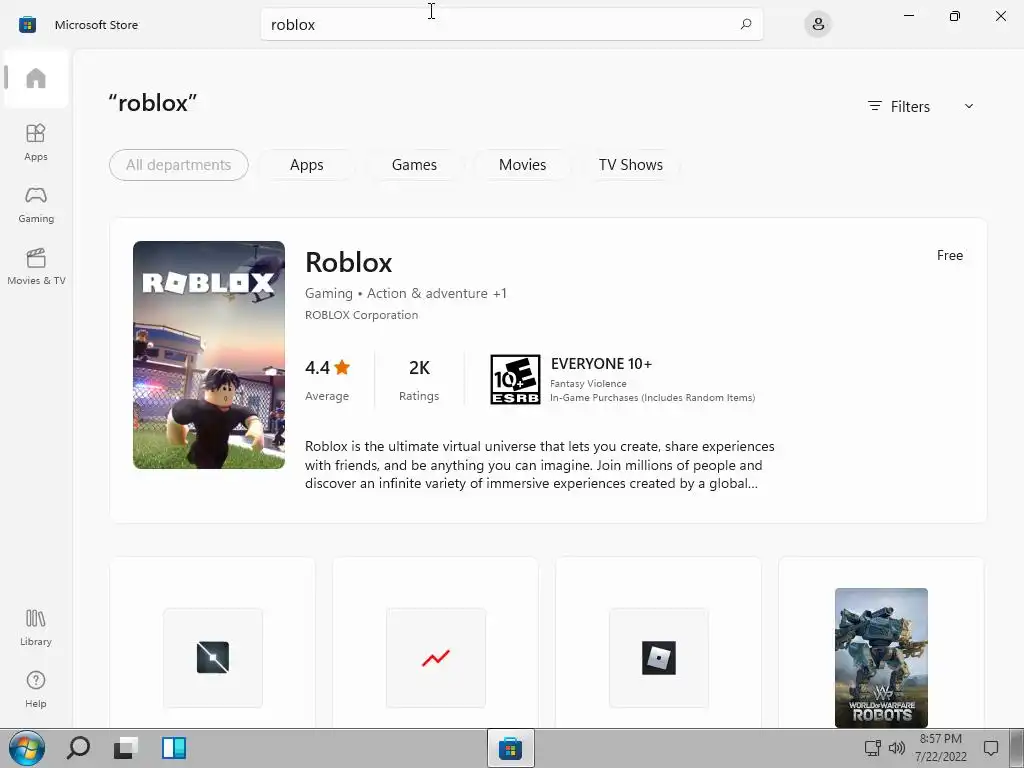Click the filters lines icon beside Filters
This screenshot has width=1024, height=768.
874,106
